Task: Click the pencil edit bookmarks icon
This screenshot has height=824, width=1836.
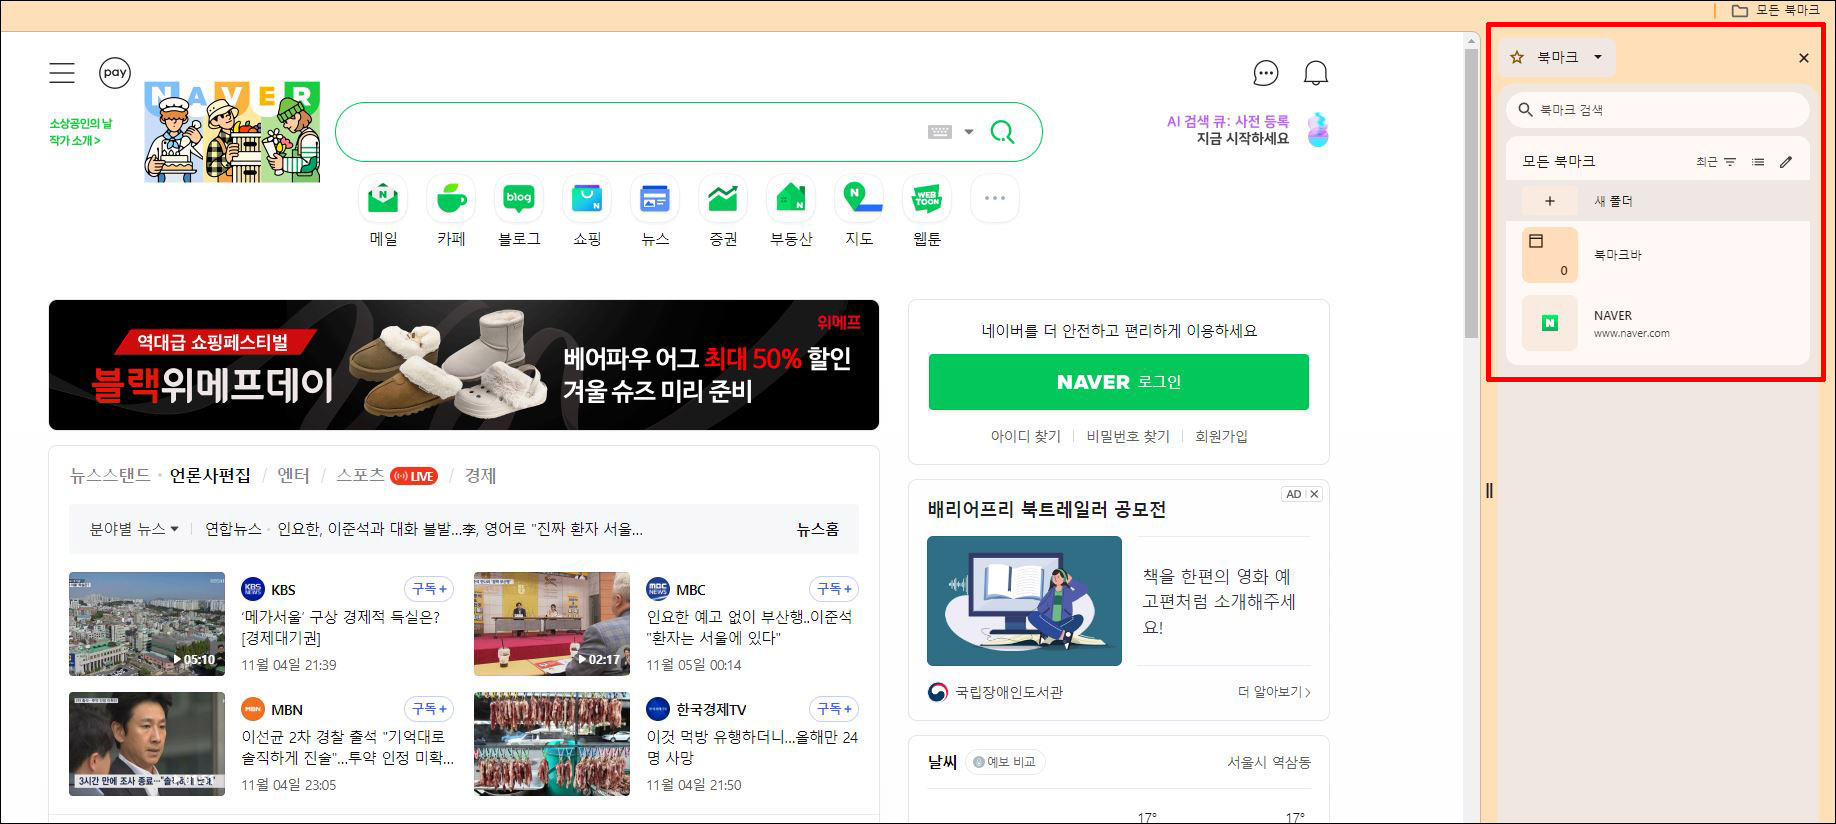Action: coord(1786,162)
